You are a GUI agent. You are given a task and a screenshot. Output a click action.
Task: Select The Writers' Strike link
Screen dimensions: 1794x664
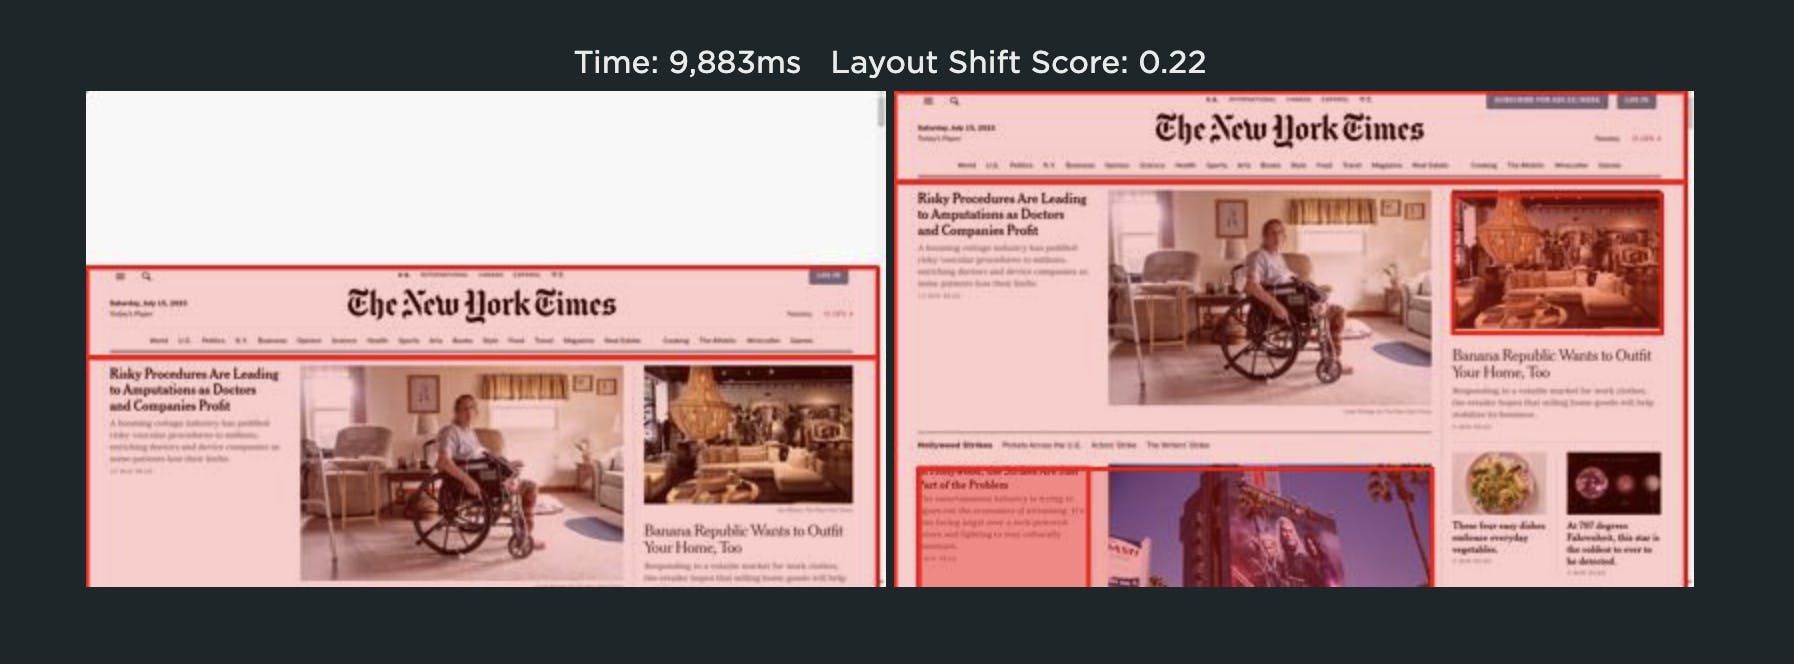(1177, 444)
